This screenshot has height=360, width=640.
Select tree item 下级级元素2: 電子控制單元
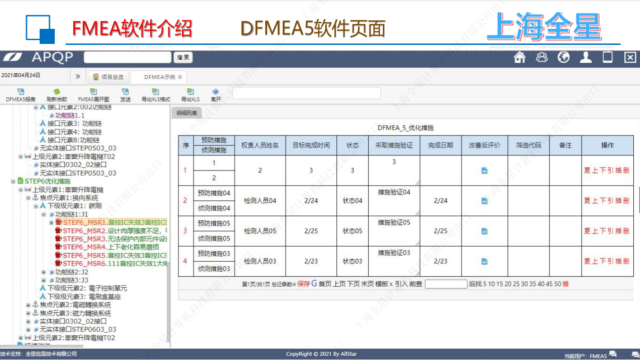click(84, 288)
